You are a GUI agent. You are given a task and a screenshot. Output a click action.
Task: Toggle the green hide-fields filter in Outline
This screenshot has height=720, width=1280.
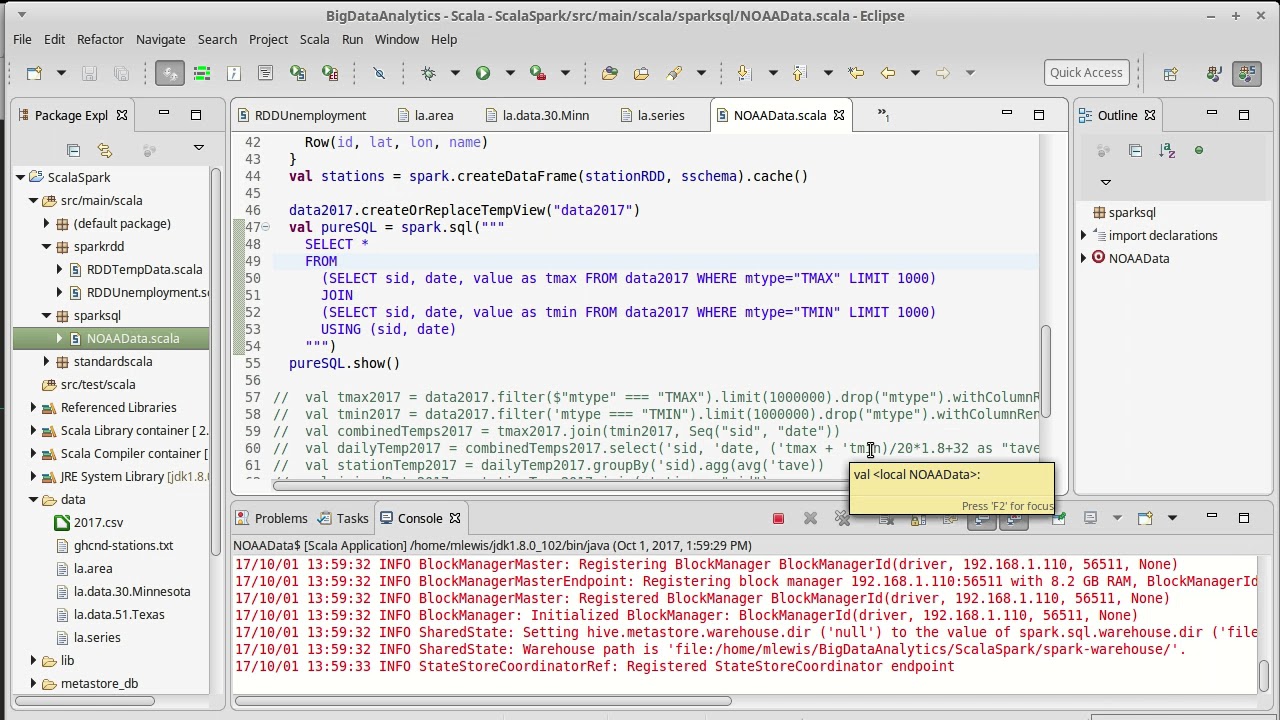(1199, 150)
